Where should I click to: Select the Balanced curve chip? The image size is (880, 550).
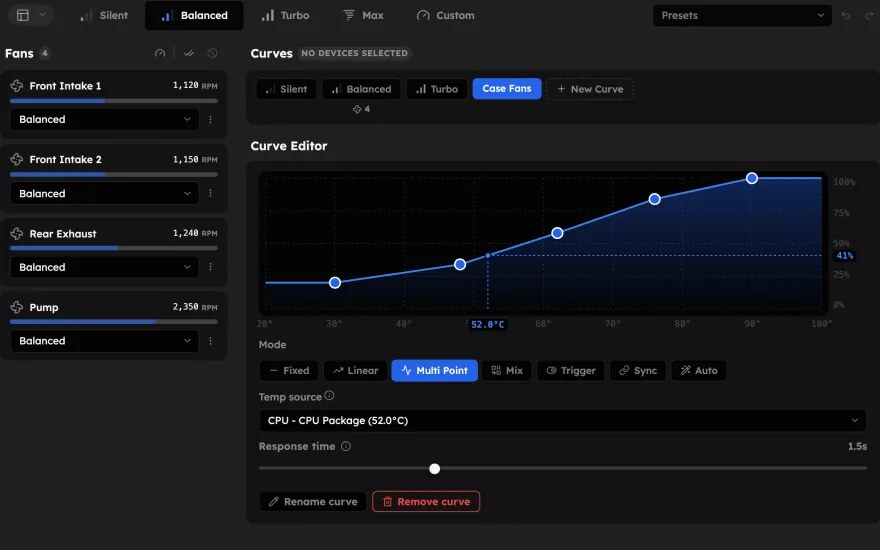(361, 89)
